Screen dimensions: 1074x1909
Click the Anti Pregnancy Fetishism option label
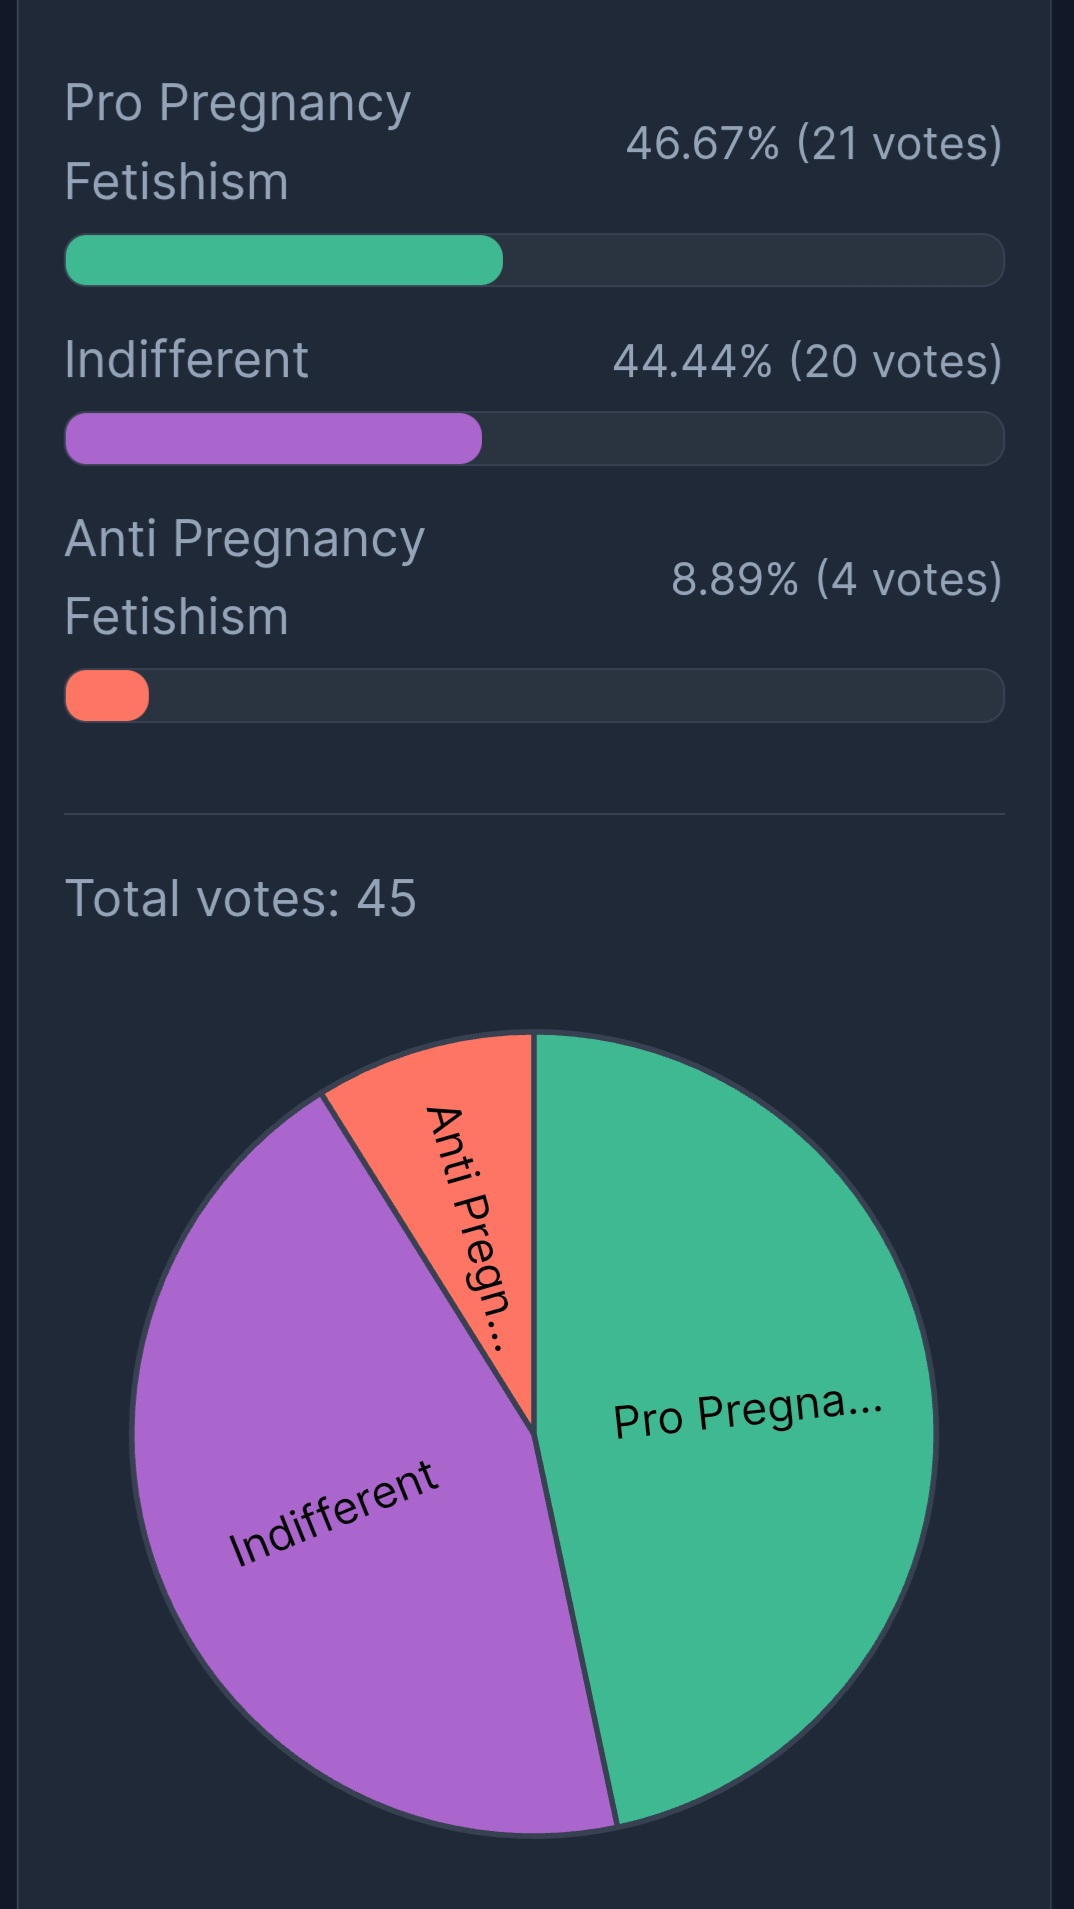pos(245,577)
